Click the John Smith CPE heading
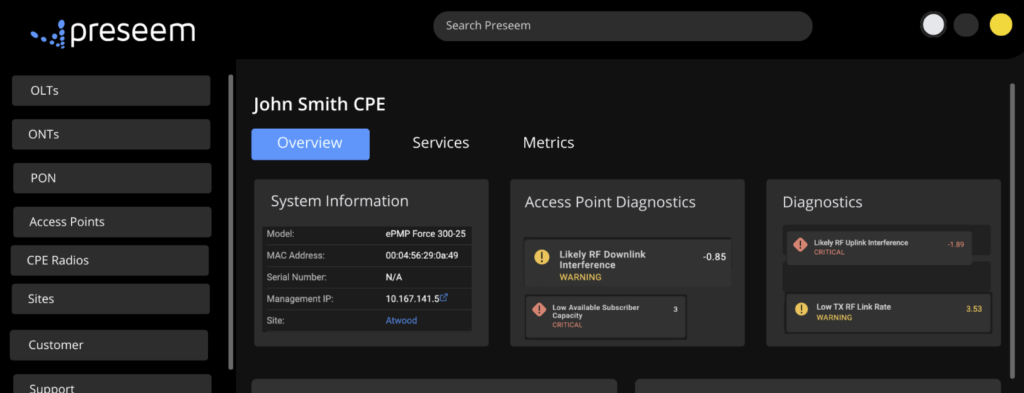The height and width of the screenshot is (393, 1024). pos(319,104)
